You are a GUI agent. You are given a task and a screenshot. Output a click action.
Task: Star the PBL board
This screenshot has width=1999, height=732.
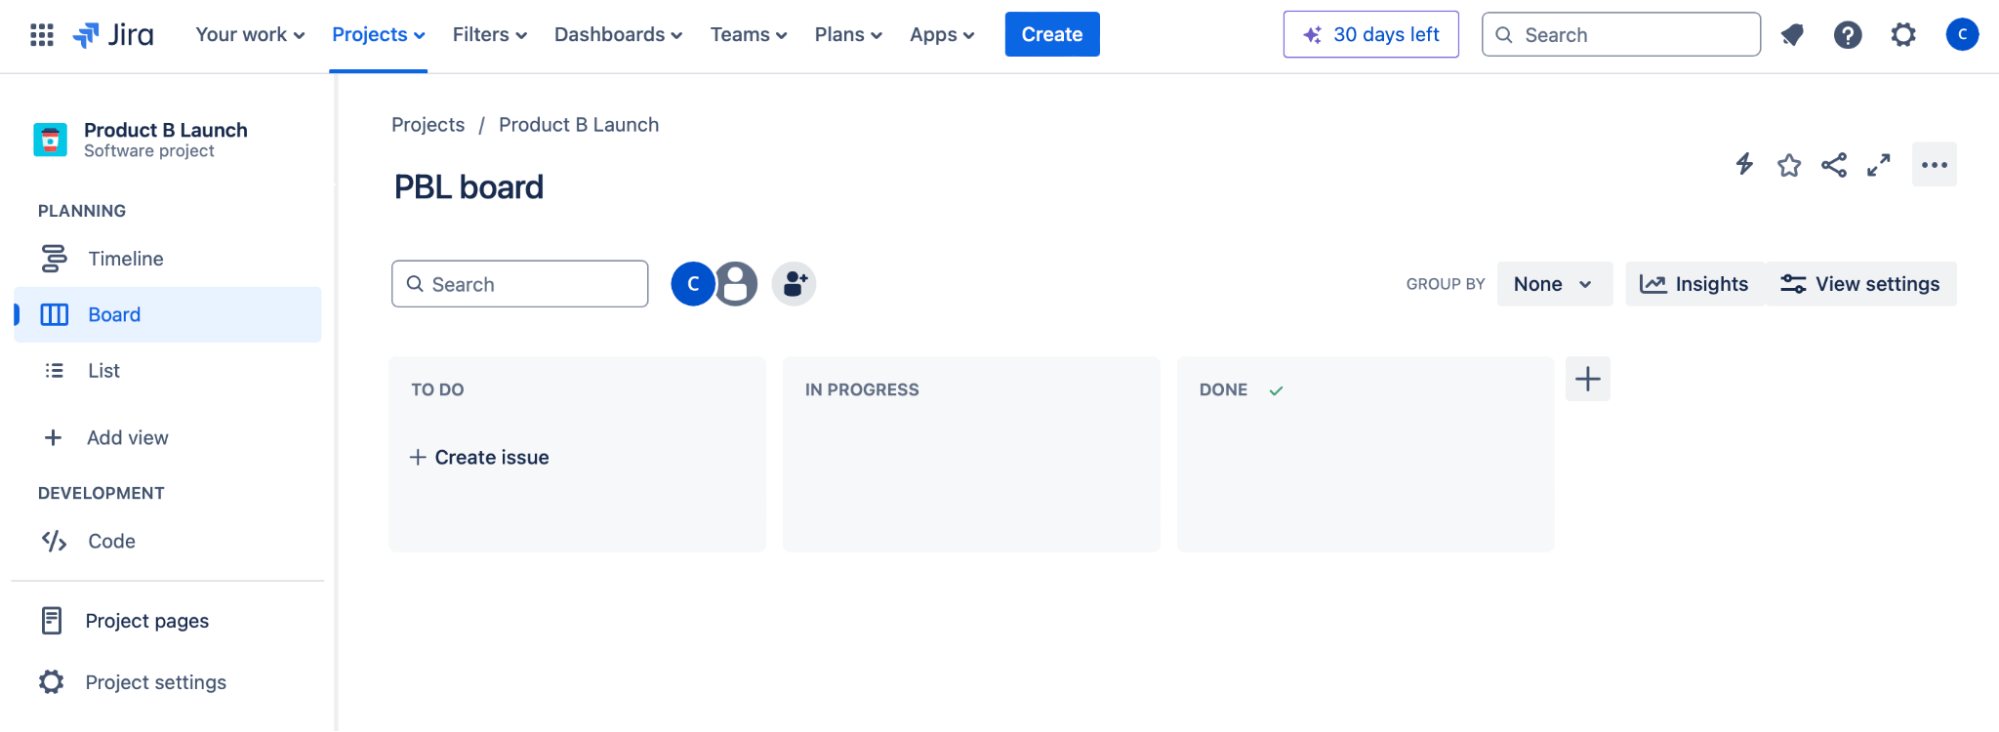coord(1789,165)
